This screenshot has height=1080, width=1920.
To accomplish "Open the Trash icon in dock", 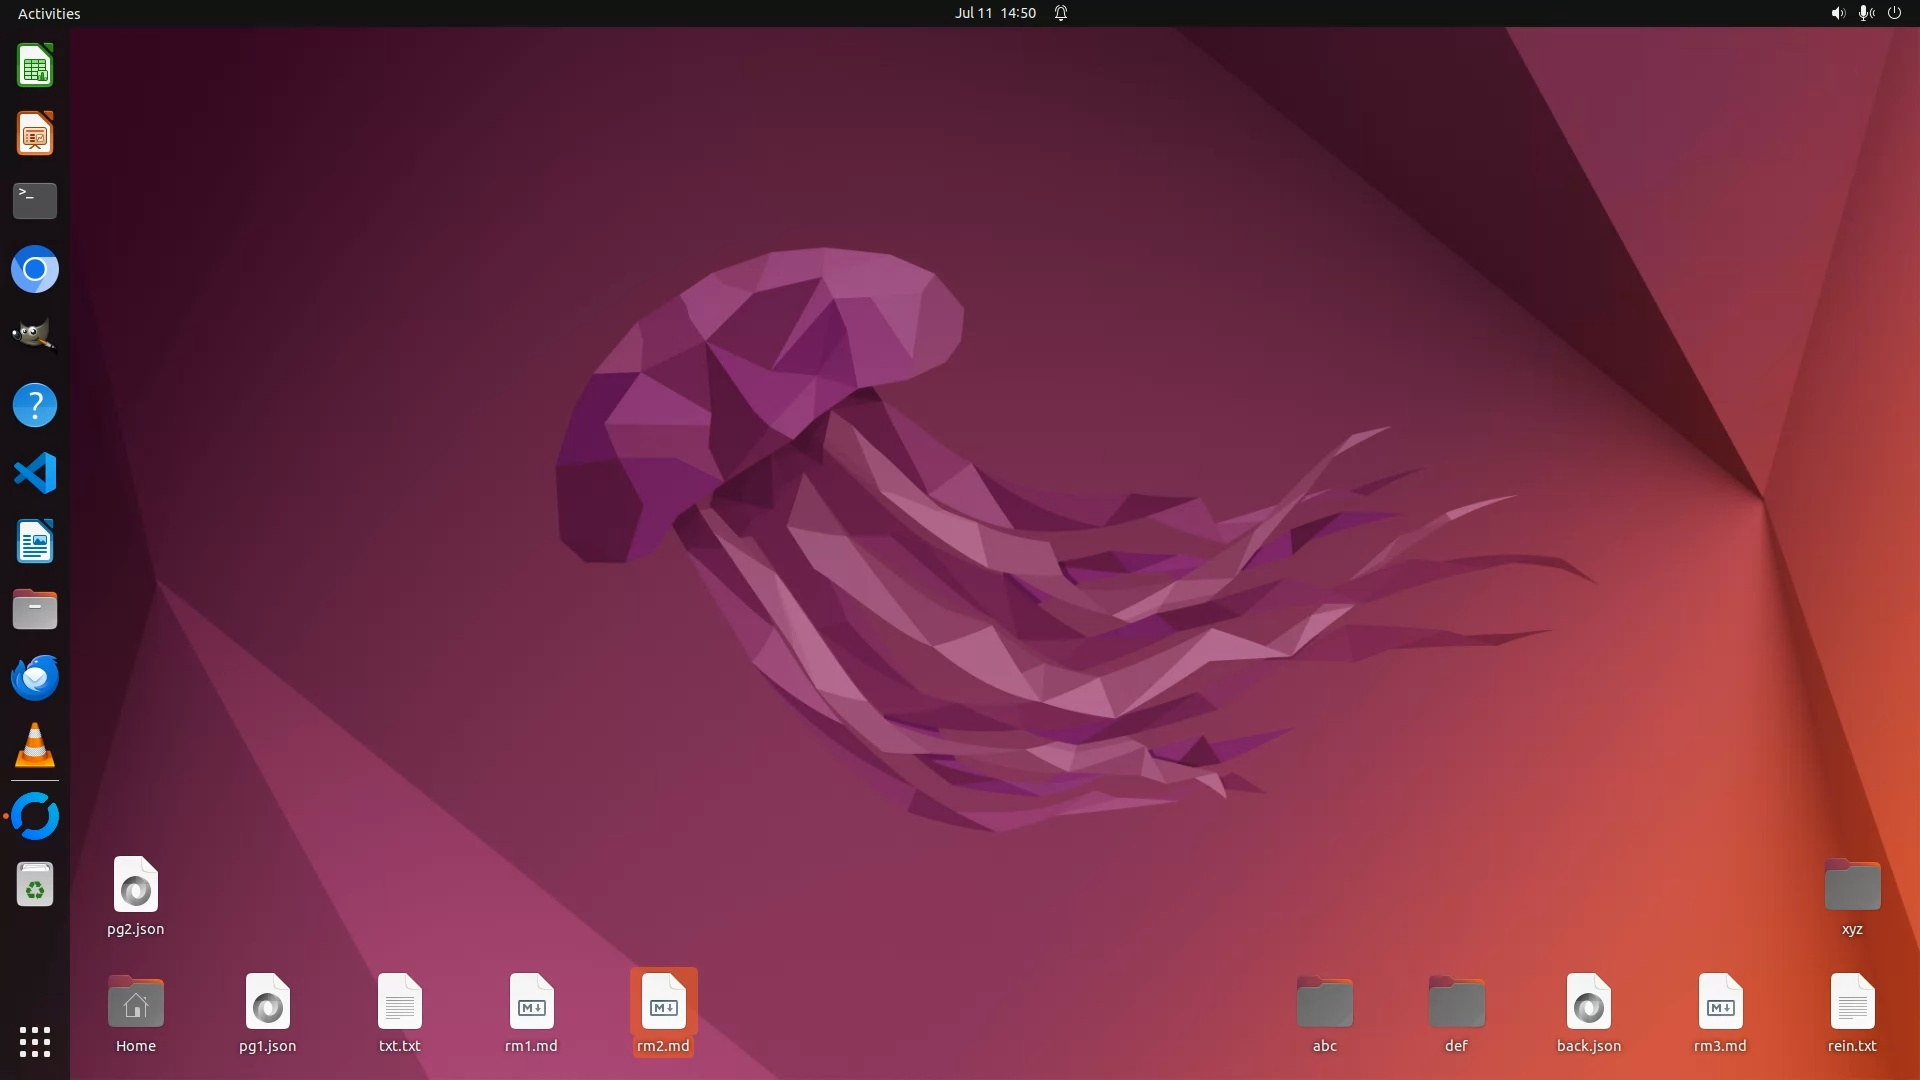I will pos(35,885).
